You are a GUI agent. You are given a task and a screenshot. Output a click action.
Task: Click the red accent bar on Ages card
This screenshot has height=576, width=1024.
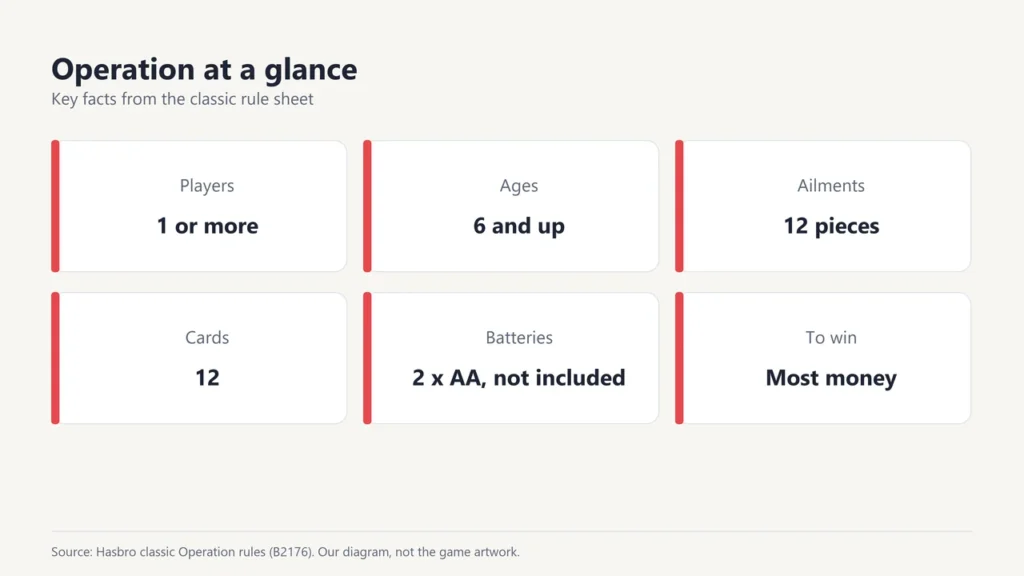tap(367, 206)
